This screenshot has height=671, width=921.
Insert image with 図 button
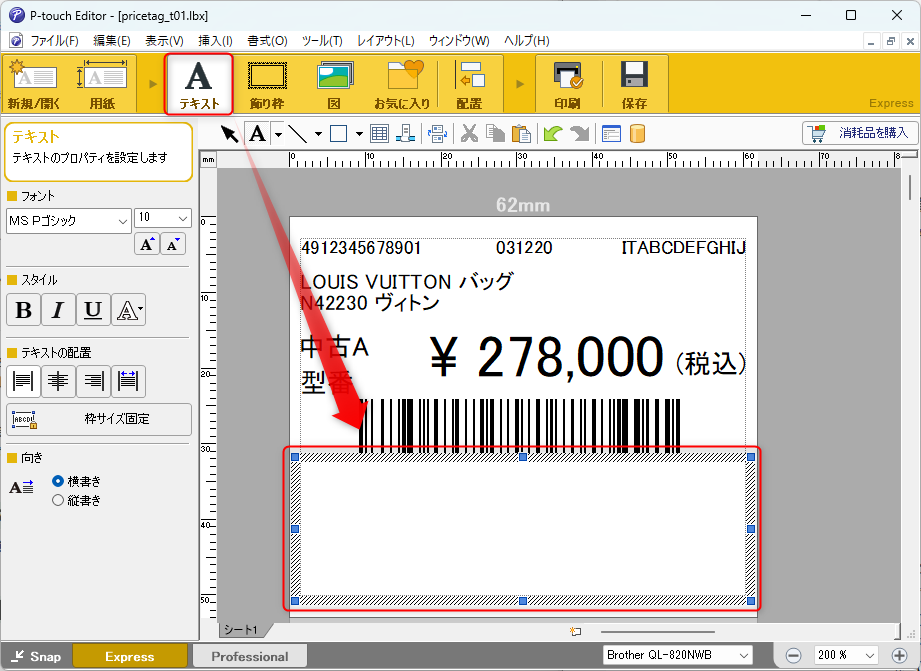tap(334, 85)
